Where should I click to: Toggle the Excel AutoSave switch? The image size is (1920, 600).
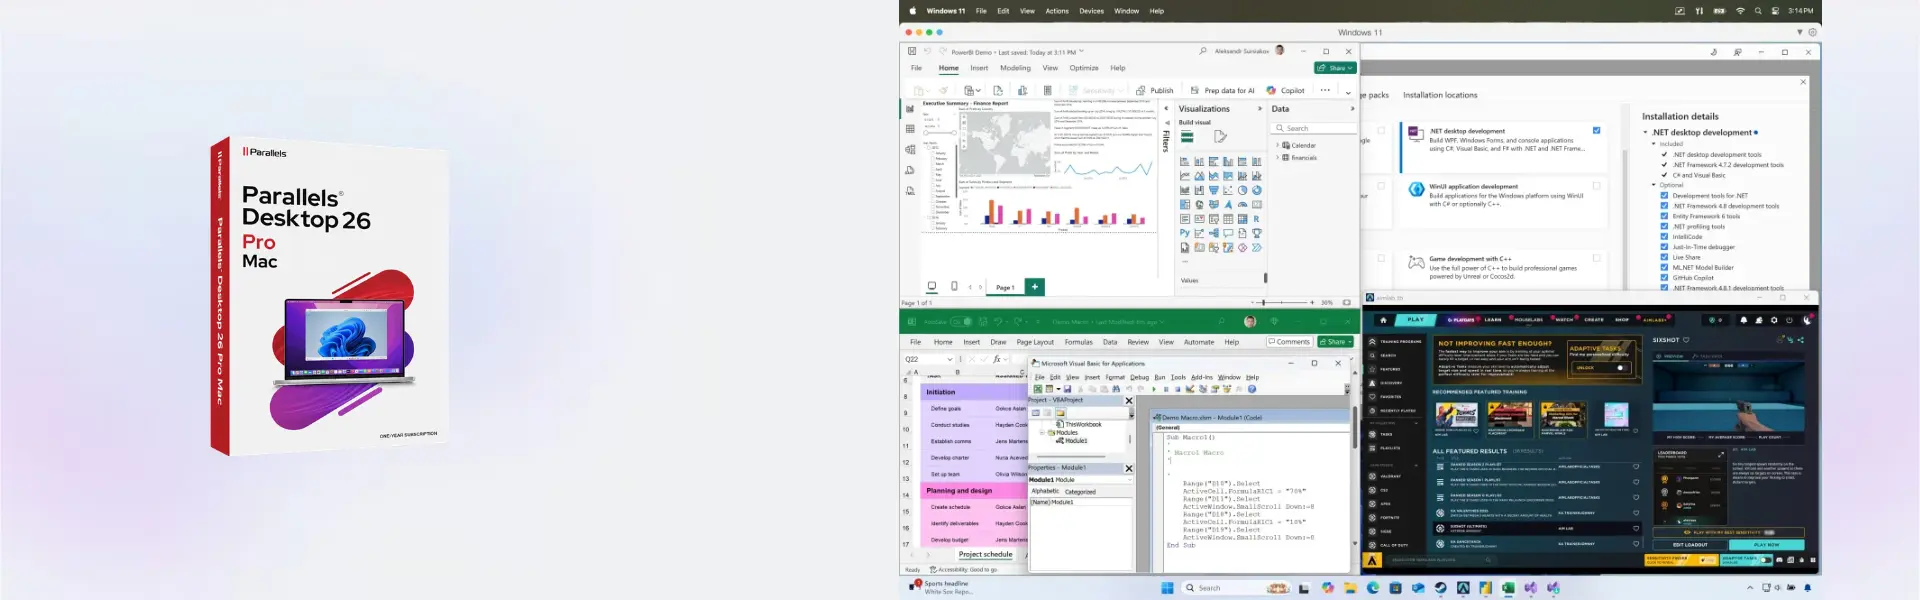(x=960, y=322)
